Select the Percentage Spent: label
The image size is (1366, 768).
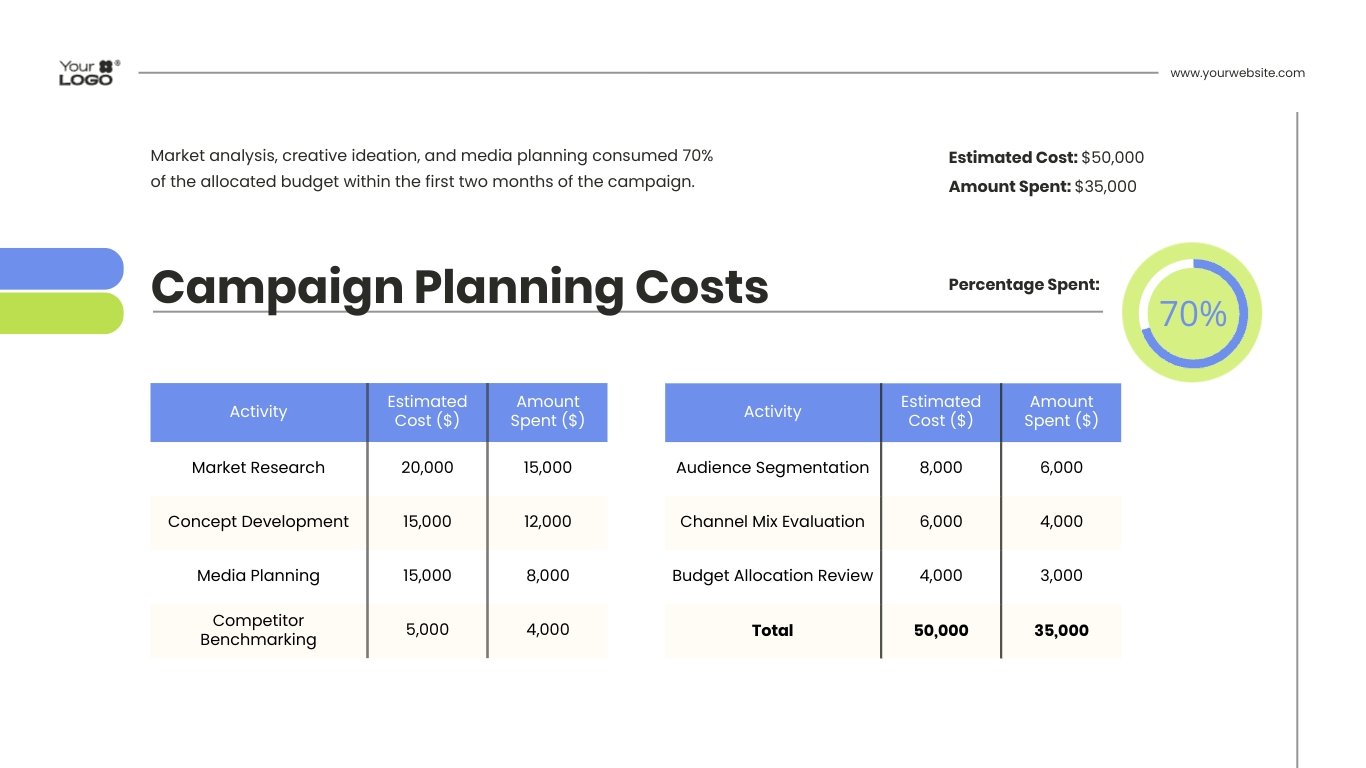click(x=1024, y=284)
